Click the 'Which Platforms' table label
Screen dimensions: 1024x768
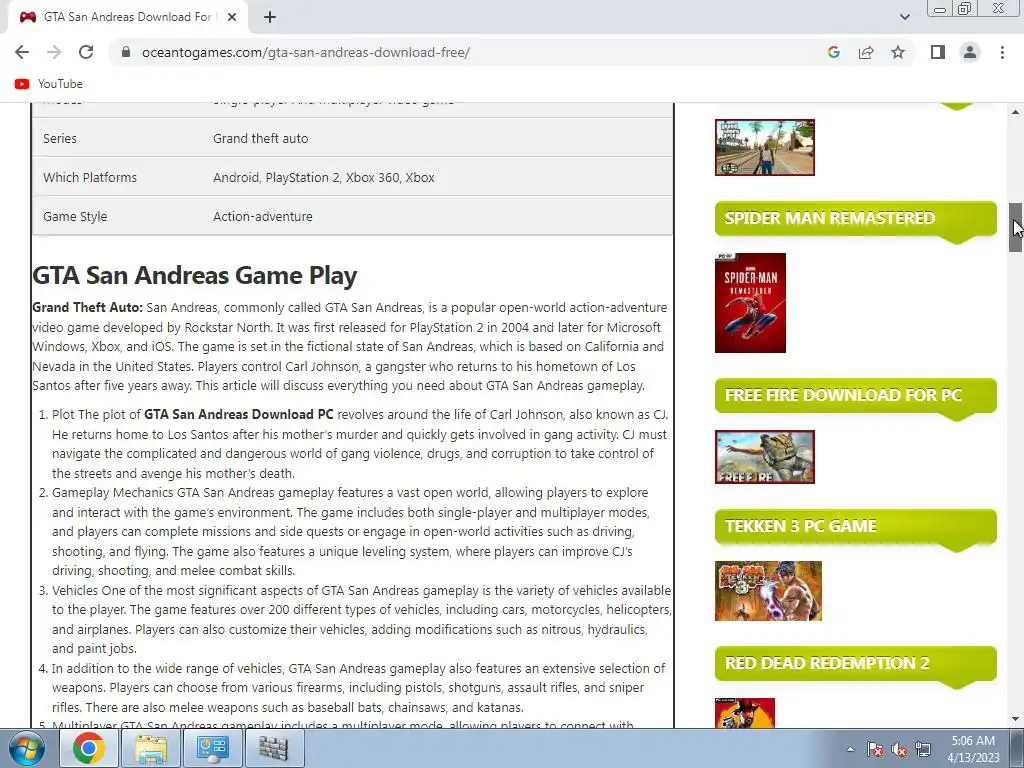pos(90,178)
